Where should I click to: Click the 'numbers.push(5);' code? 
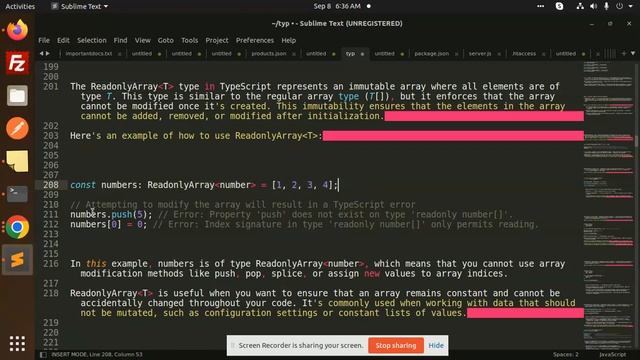(x=111, y=214)
